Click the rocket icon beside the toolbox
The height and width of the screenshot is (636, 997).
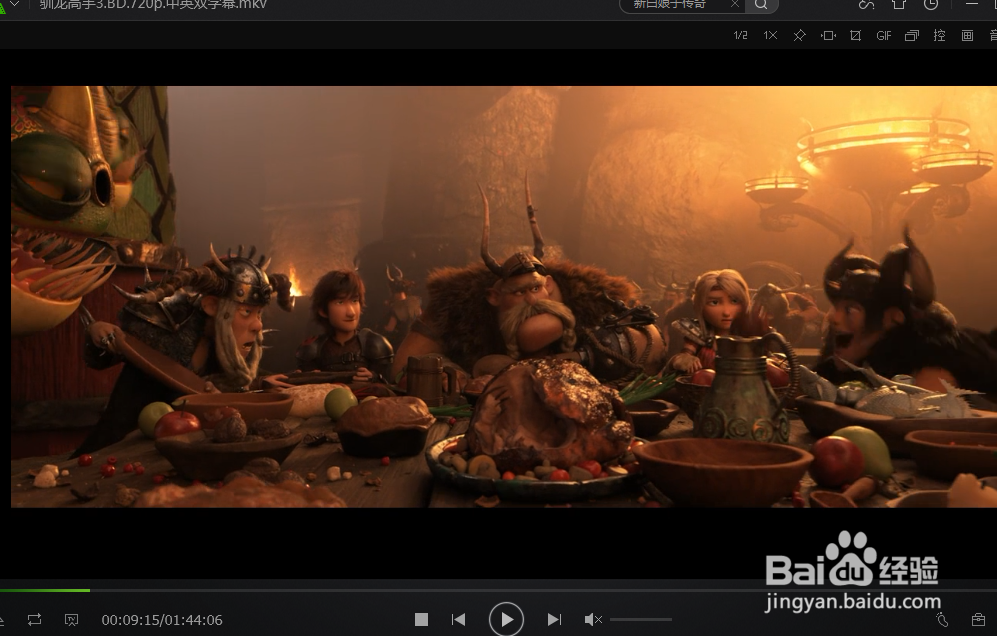coord(942,619)
